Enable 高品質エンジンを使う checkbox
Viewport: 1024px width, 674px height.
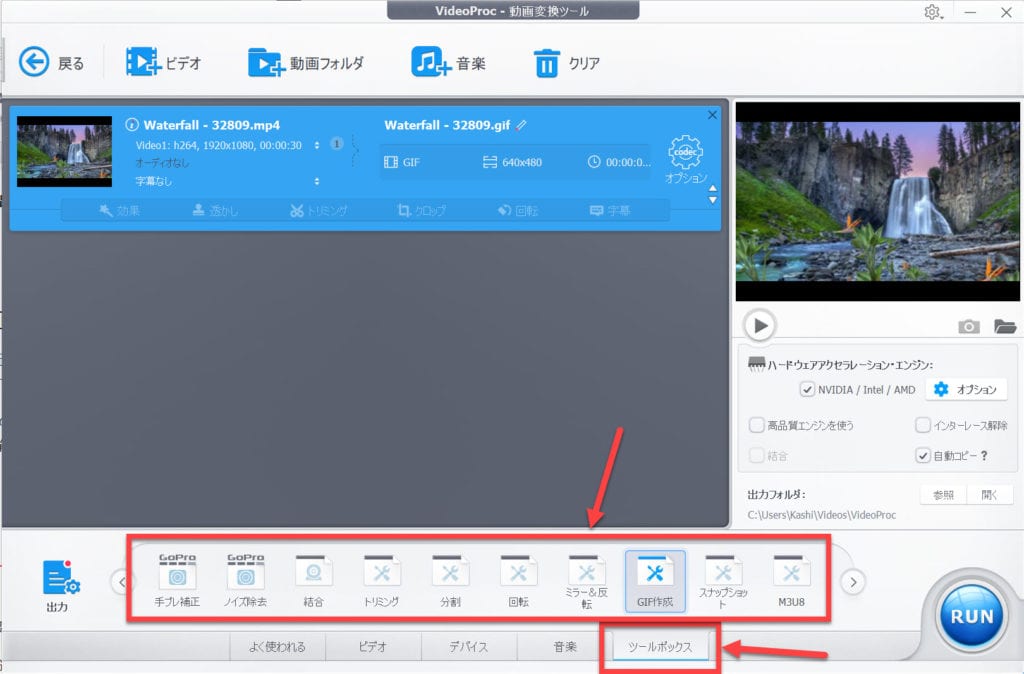(x=757, y=425)
